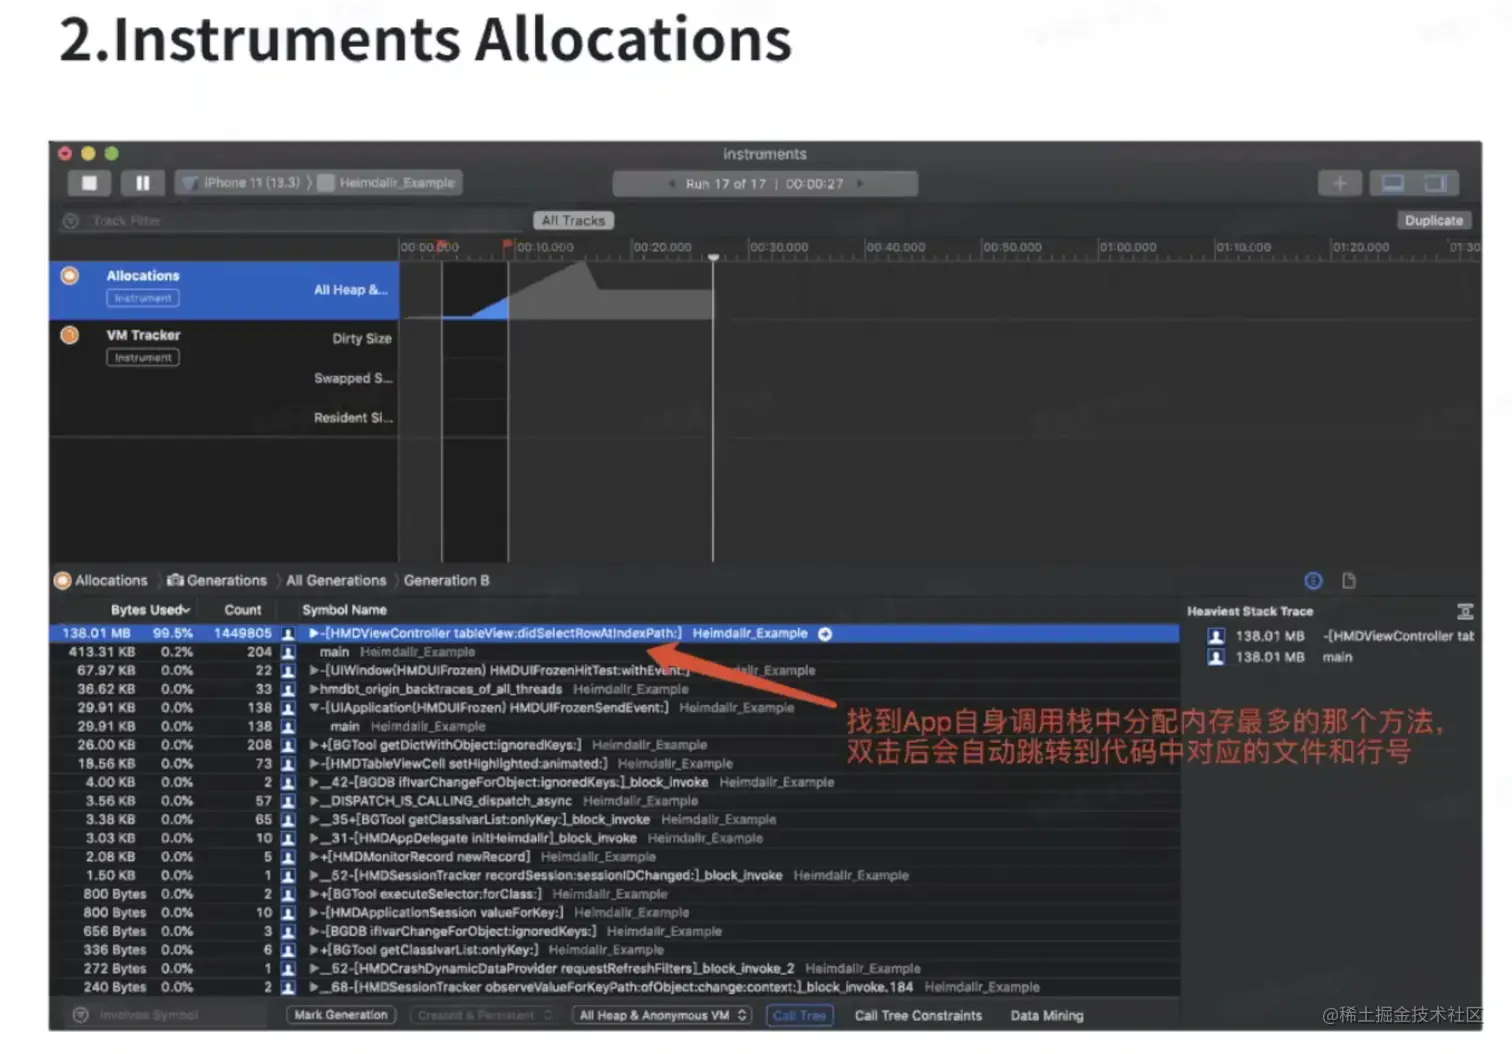Click the red flag at 00:10.000
Screen dimensions: 1512x1054
tap(508, 245)
